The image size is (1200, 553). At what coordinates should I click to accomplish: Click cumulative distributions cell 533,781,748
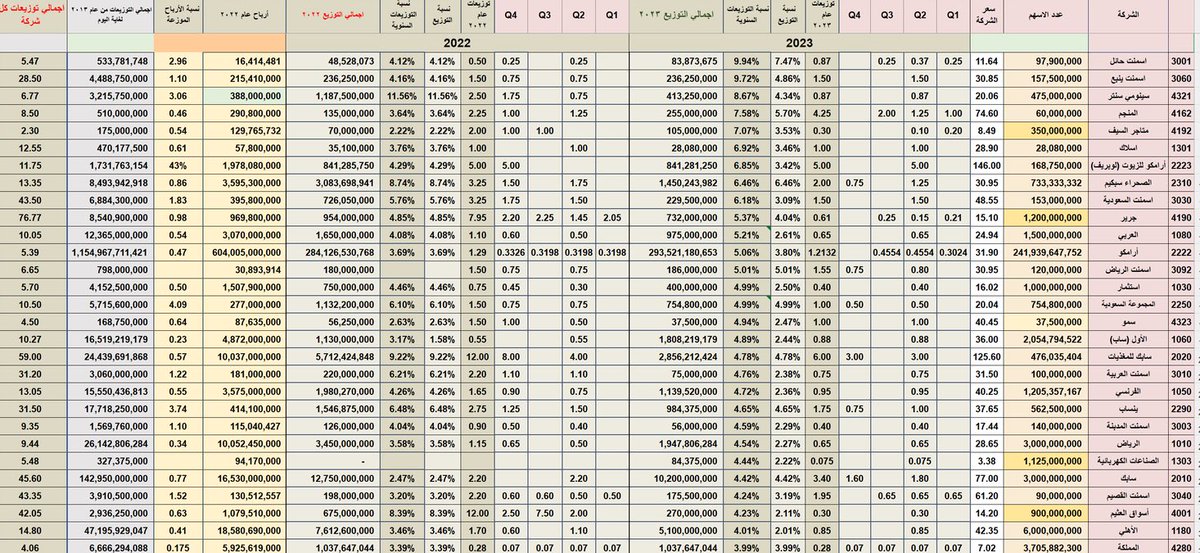click(111, 61)
